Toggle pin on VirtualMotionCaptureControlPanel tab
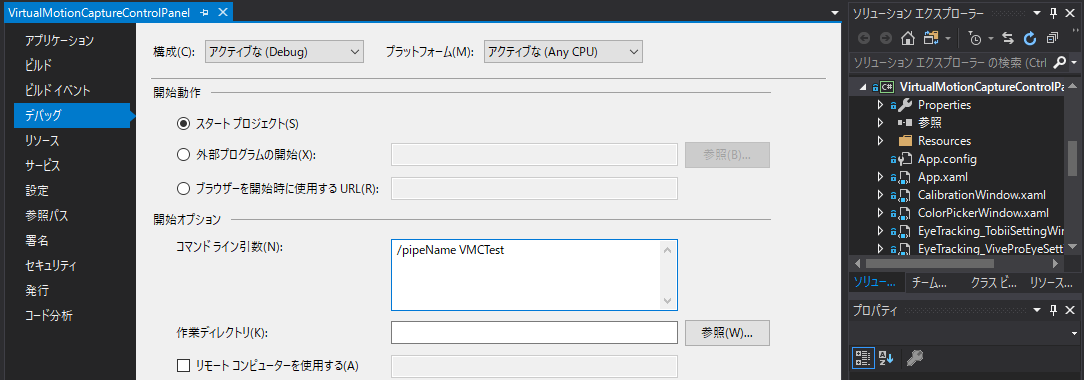The height and width of the screenshot is (380, 1084). point(204,12)
